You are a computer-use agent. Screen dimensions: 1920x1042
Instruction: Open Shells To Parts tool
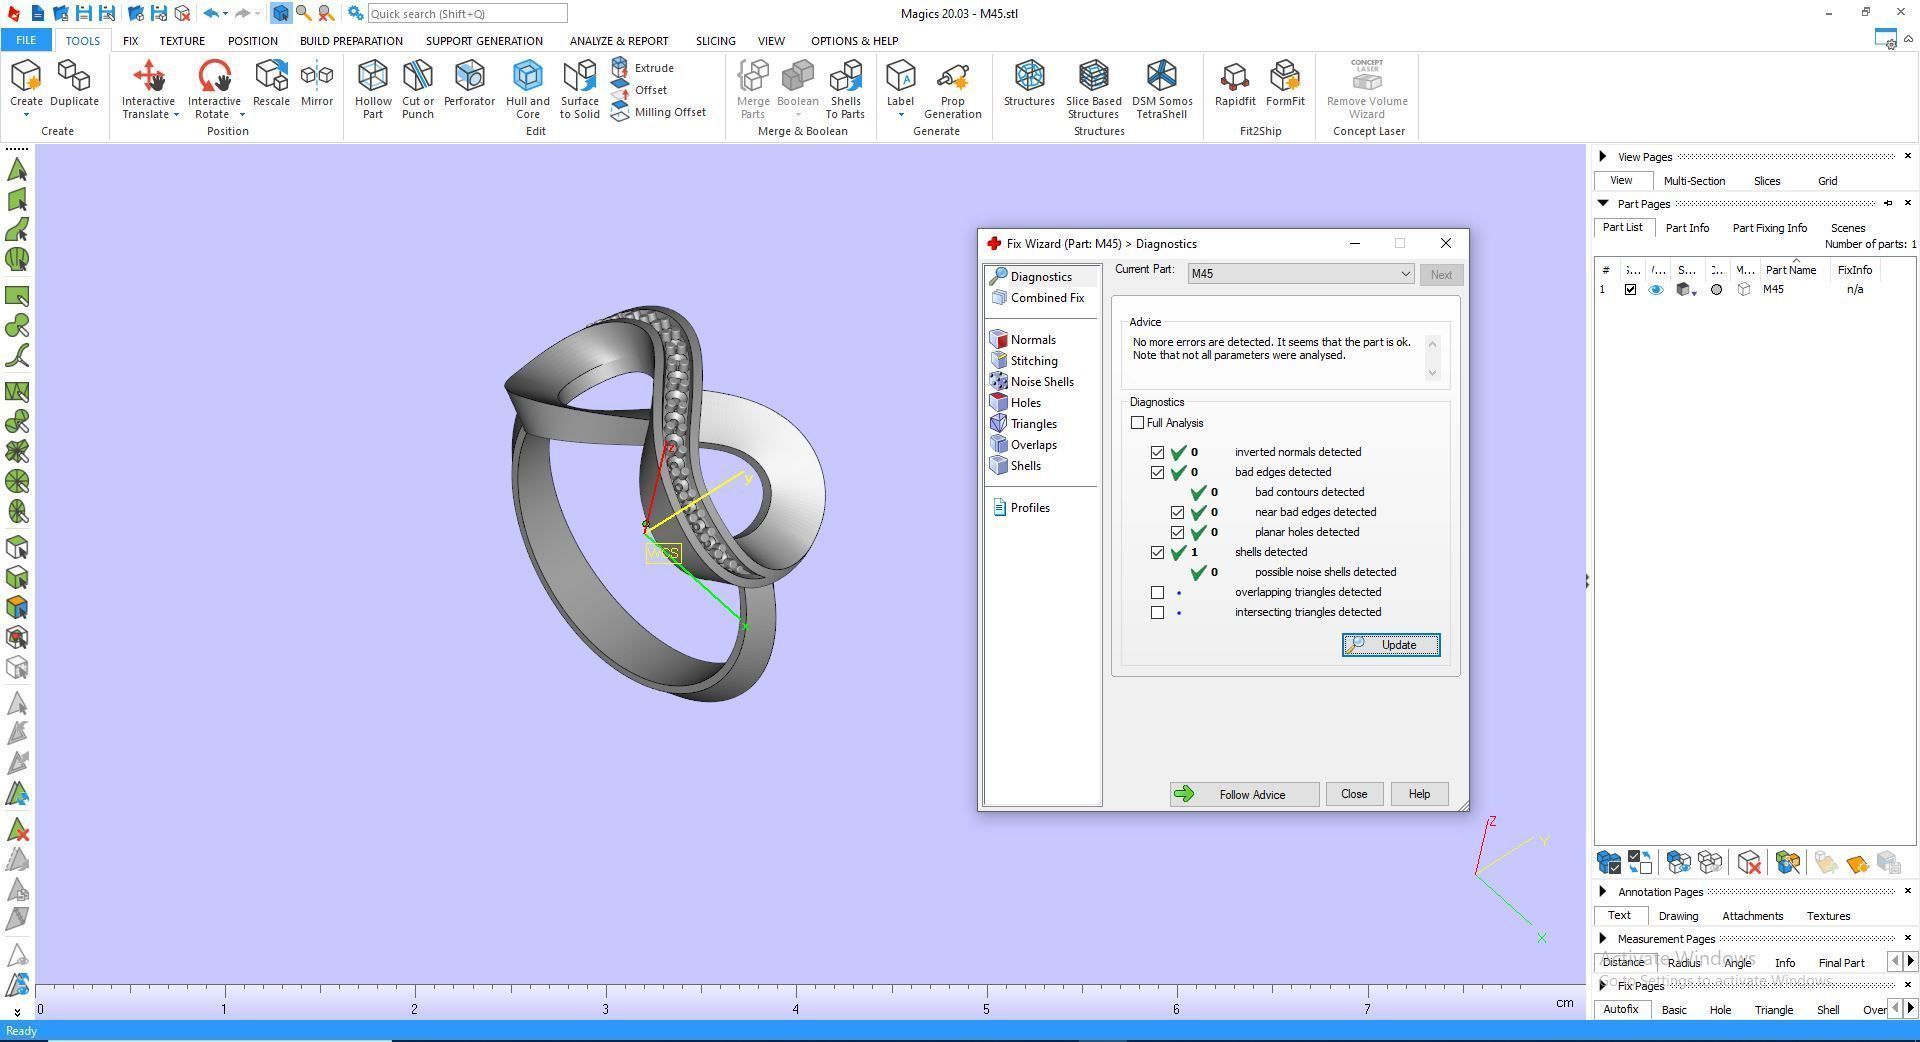click(x=845, y=89)
